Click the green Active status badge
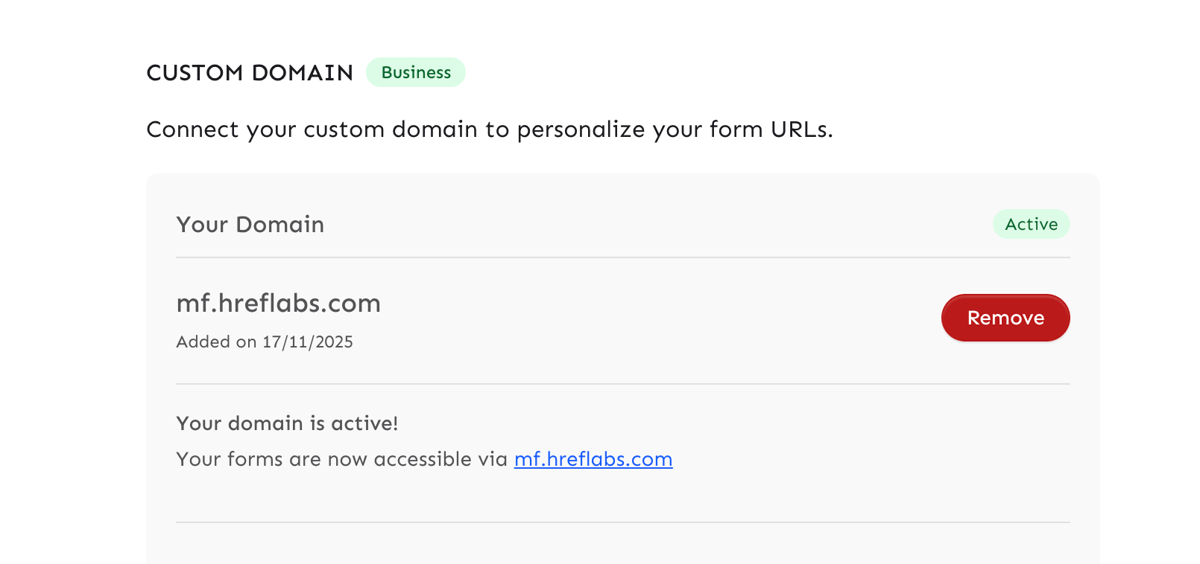Screen dimensions: 1200x564 pos(1031,224)
